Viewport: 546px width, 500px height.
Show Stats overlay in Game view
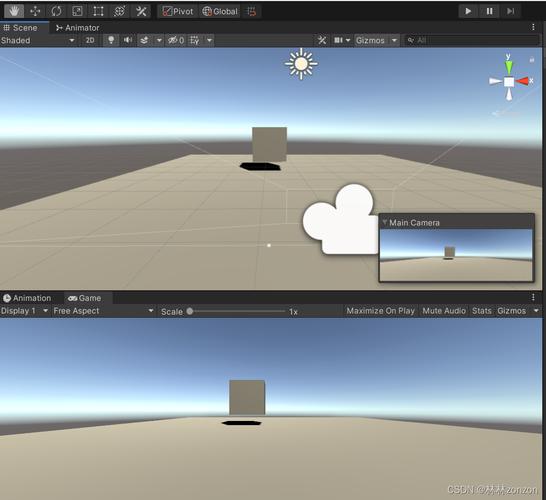(x=482, y=311)
